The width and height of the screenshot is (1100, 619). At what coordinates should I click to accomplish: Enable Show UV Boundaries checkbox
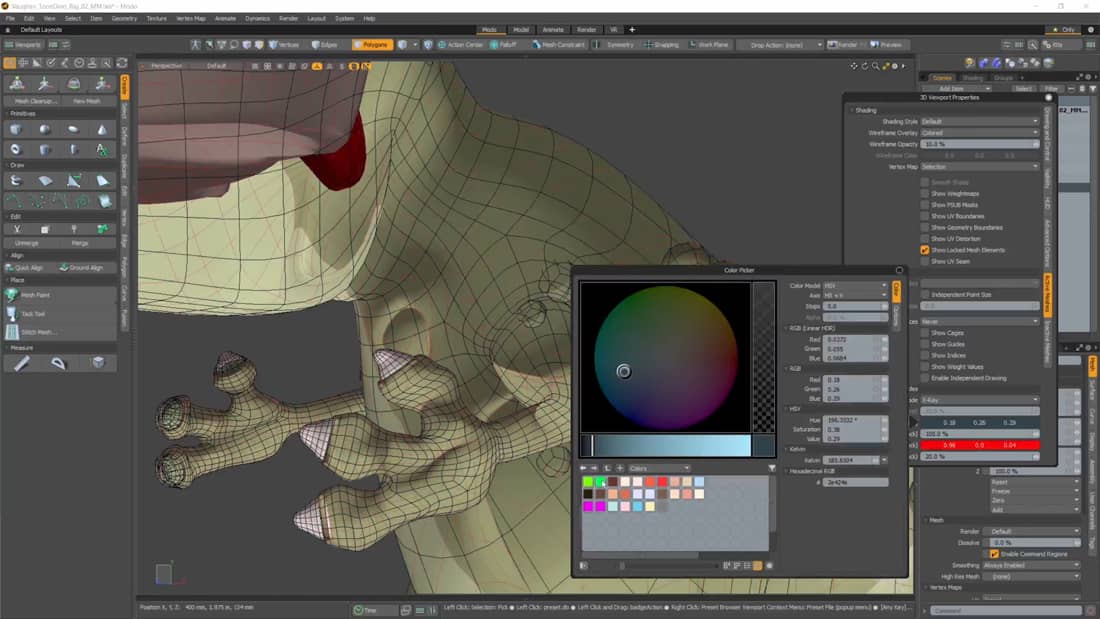[925, 216]
